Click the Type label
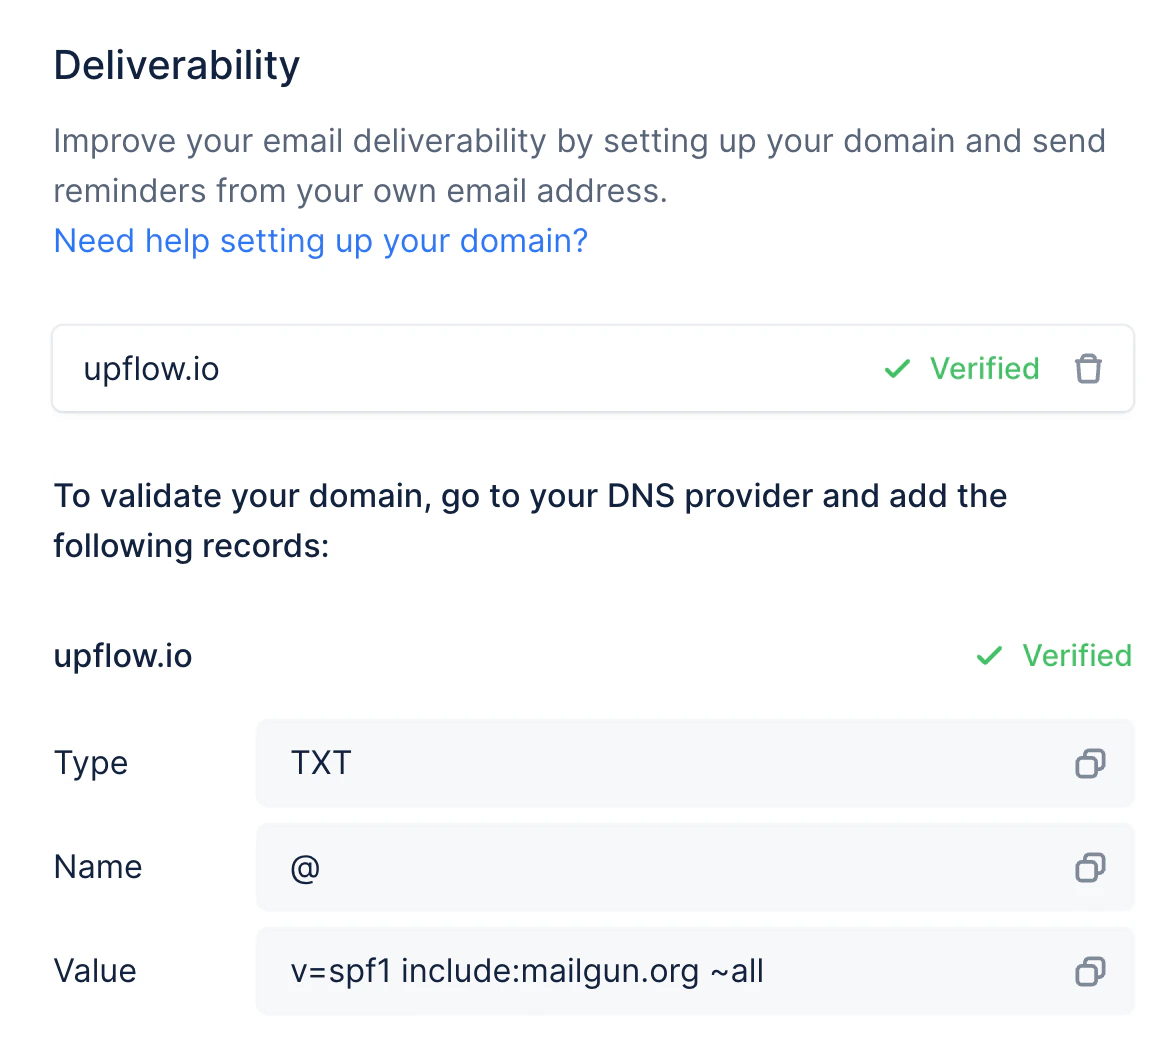Screen dimensions: 1176x1058 tap(91, 763)
